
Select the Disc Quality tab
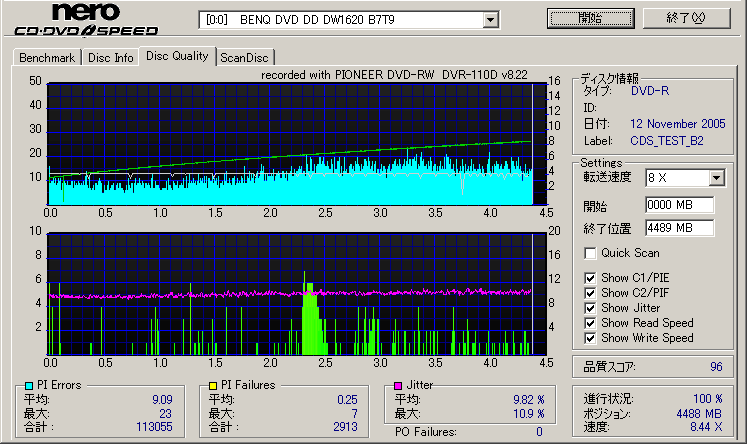coord(177,56)
